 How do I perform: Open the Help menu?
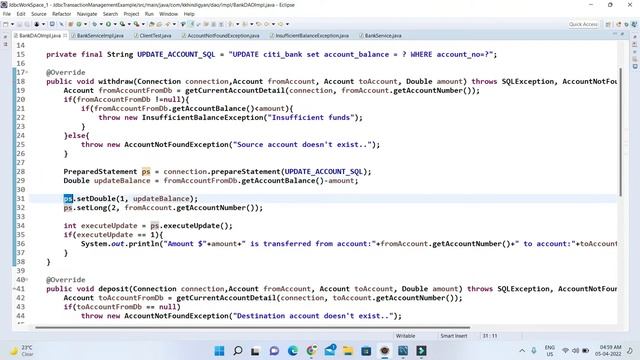[189, 14]
